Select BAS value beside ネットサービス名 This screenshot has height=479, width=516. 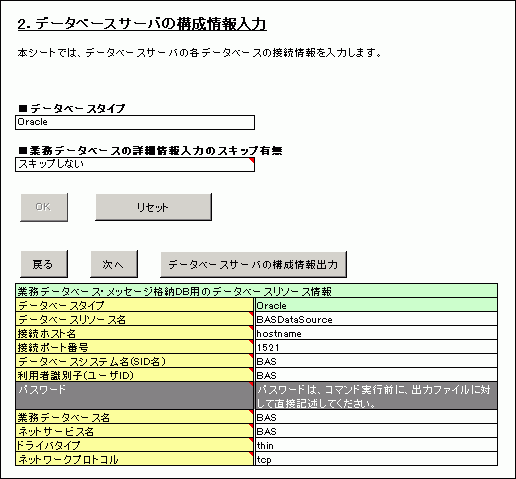tap(376, 431)
